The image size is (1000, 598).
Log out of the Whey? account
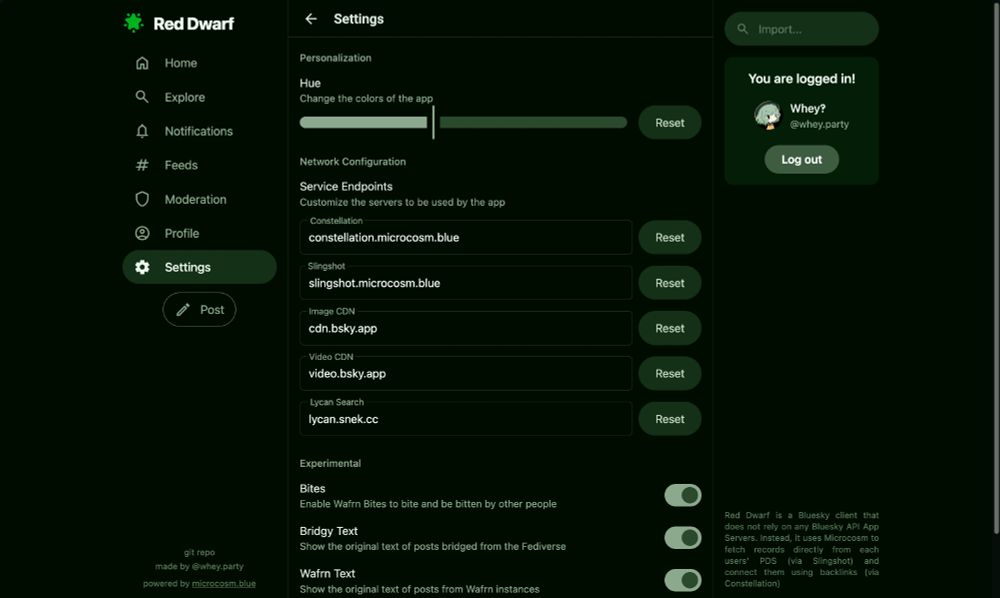click(x=801, y=159)
